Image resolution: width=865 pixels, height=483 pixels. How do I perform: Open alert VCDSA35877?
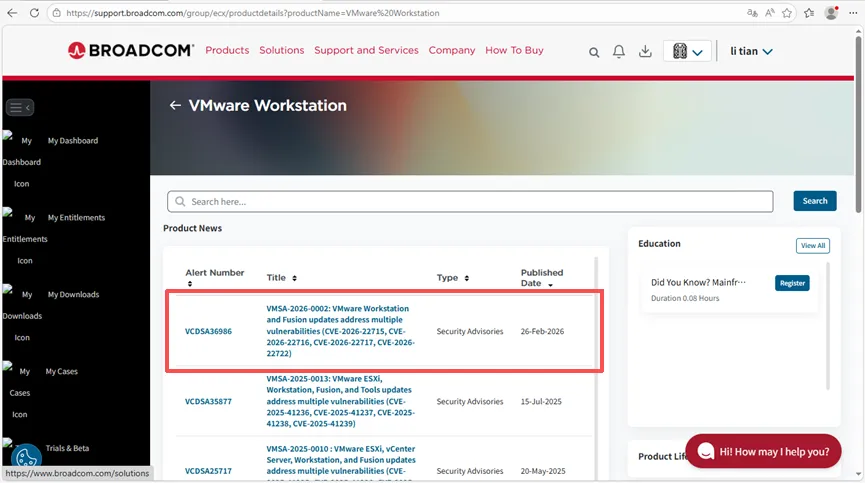pos(209,401)
